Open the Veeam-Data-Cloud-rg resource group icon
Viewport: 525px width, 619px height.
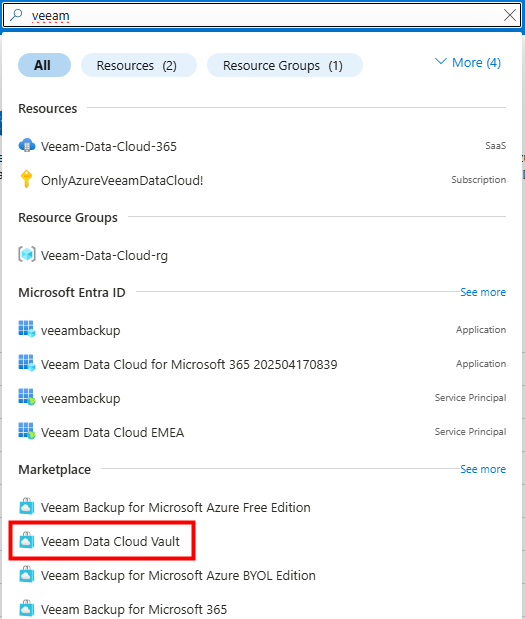pos(27,254)
